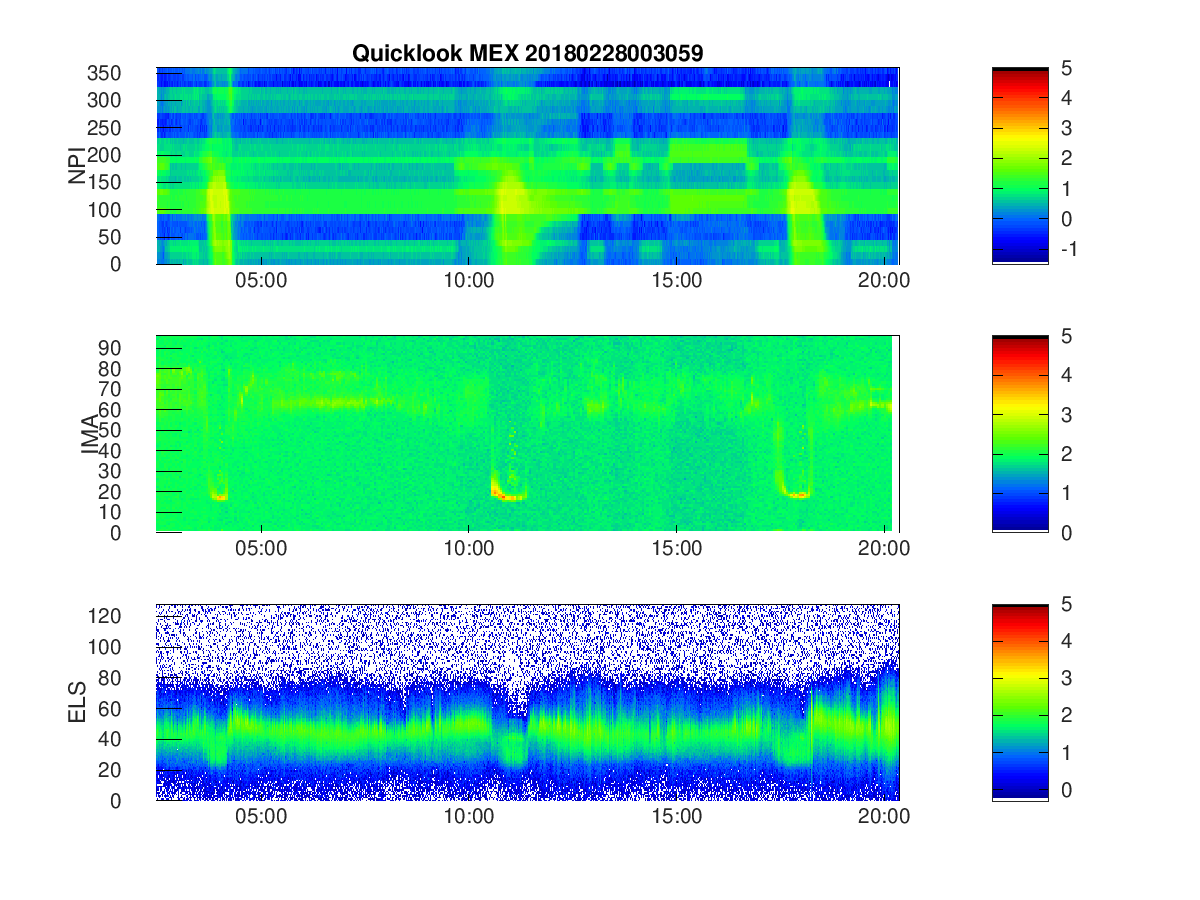The height and width of the screenshot is (900, 1200).
Task: Click IMA panel's 05:00 time tick
Action: pyautogui.click(x=261, y=548)
